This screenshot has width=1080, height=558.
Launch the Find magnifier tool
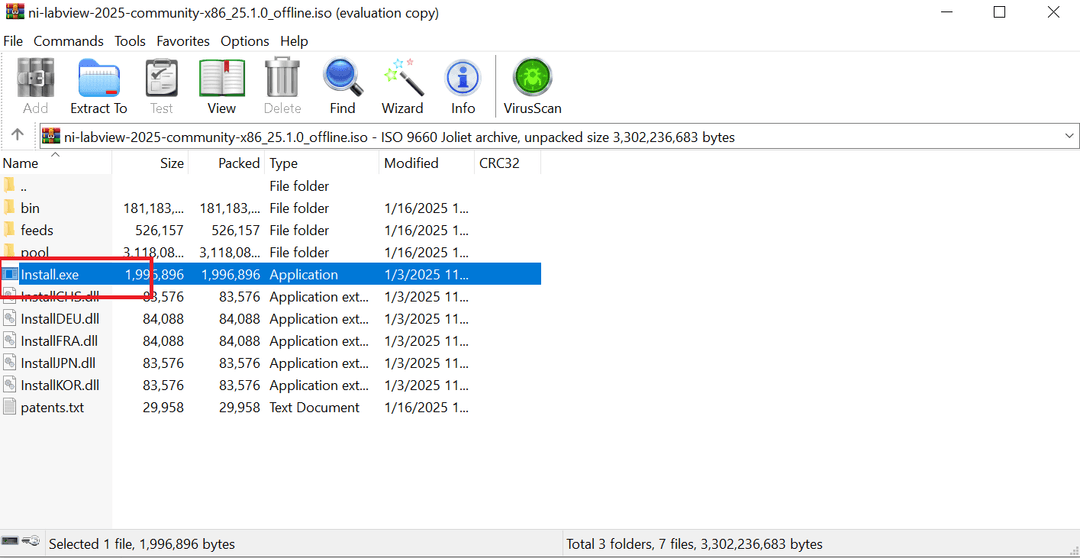coord(342,86)
